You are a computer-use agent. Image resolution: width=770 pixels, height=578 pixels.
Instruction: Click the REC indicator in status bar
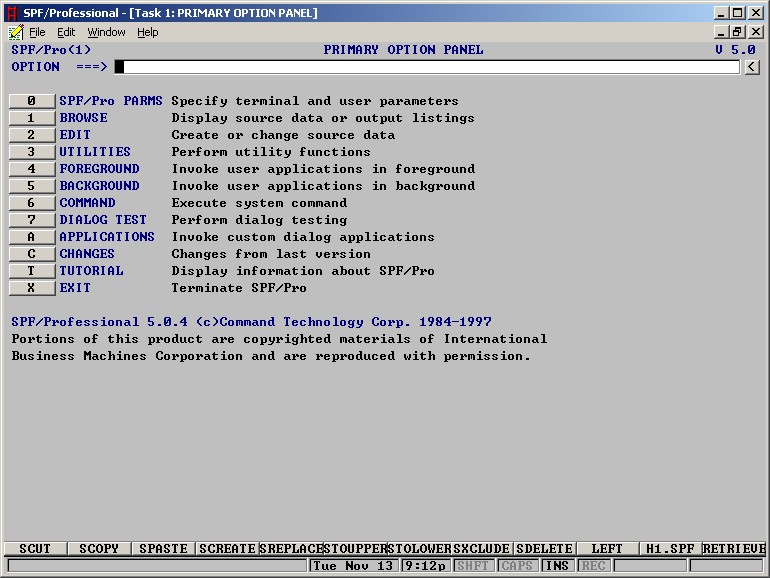pos(593,566)
